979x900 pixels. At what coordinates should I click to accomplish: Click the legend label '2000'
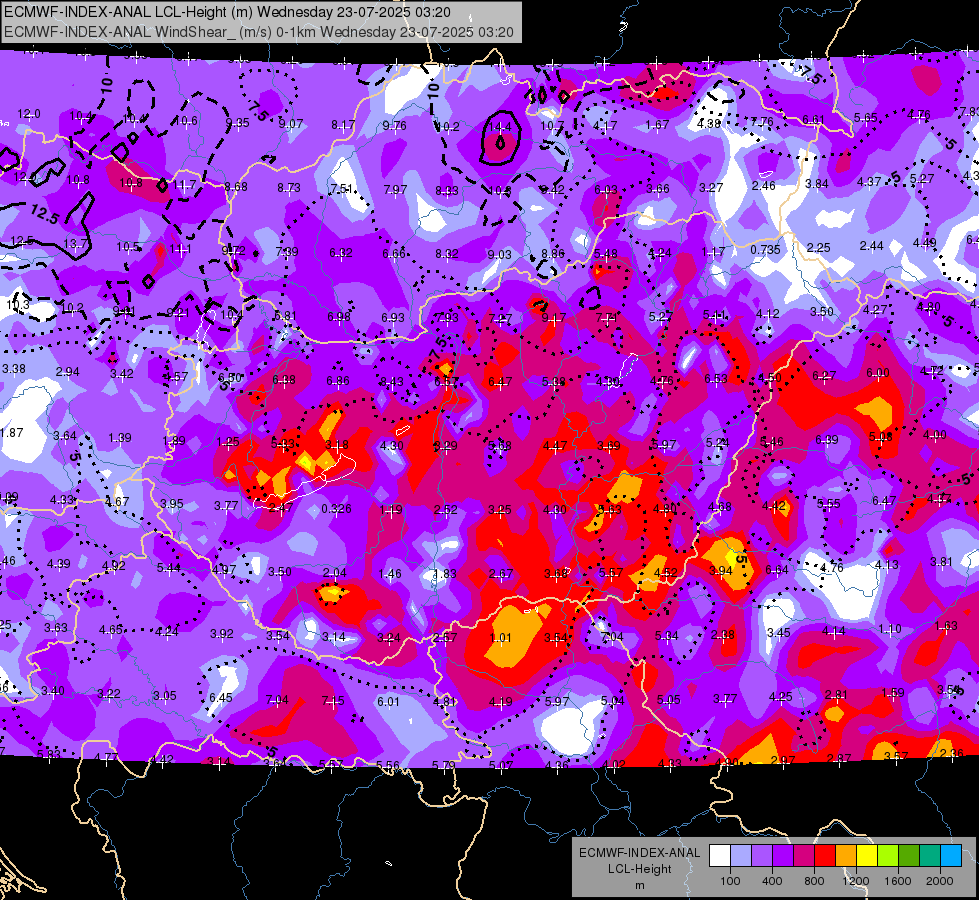click(x=940, y=881)
